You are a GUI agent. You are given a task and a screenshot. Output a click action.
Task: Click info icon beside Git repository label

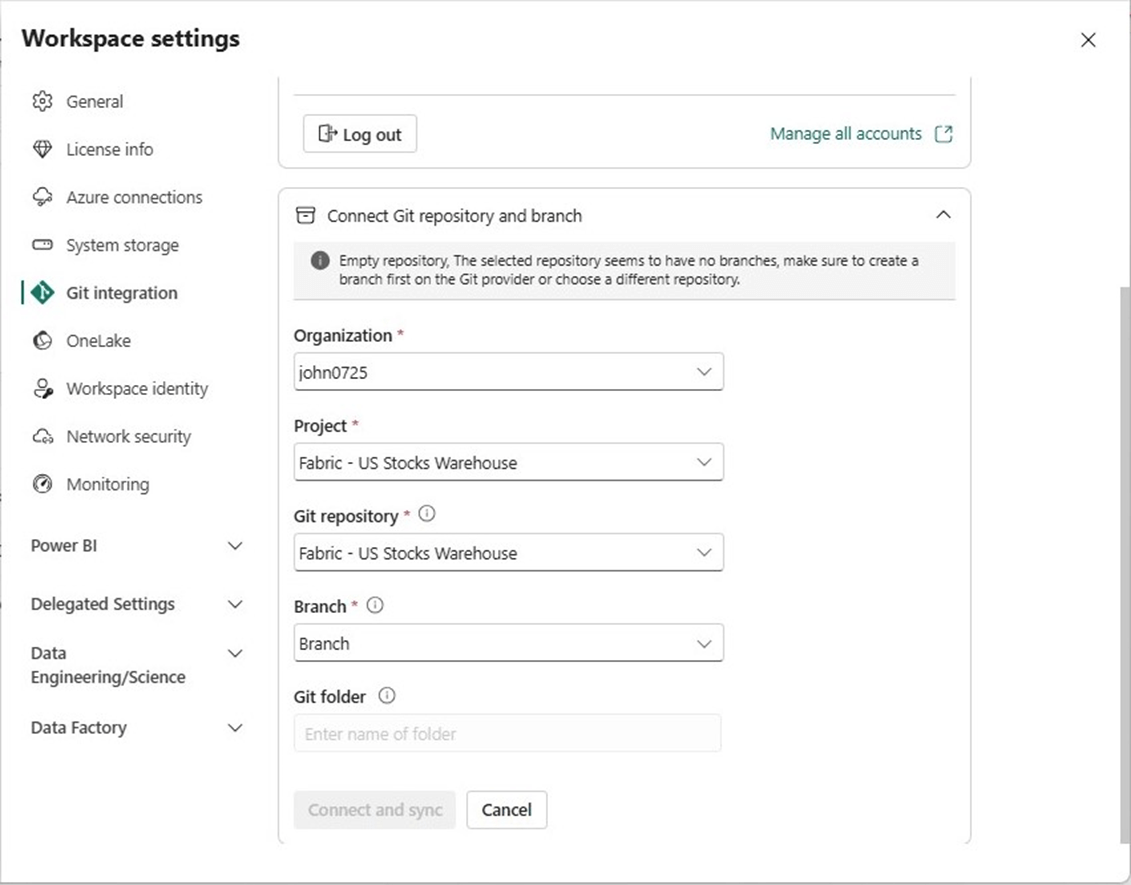(x=427, y=515)
